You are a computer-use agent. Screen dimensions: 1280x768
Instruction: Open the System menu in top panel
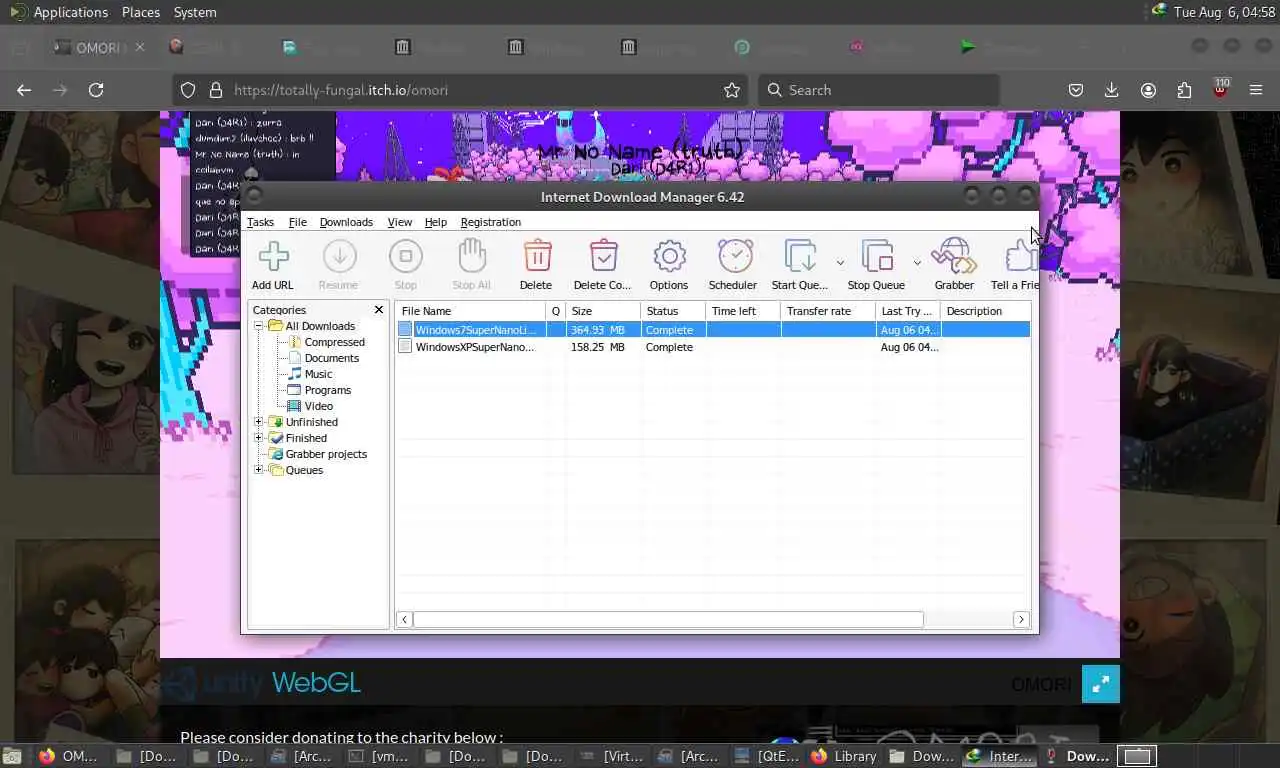tap(195, 12)
